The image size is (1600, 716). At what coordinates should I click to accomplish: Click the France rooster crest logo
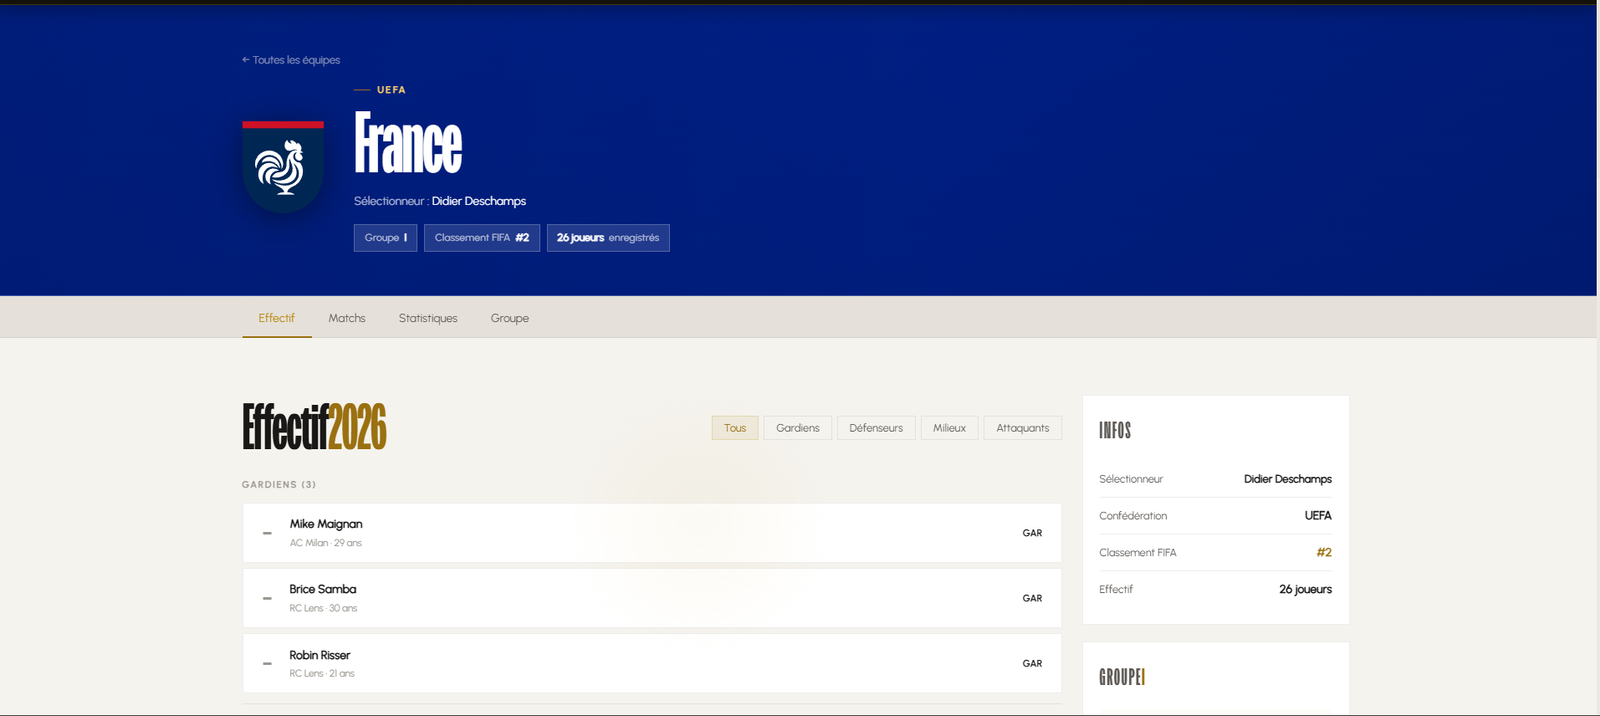[283, 167]
